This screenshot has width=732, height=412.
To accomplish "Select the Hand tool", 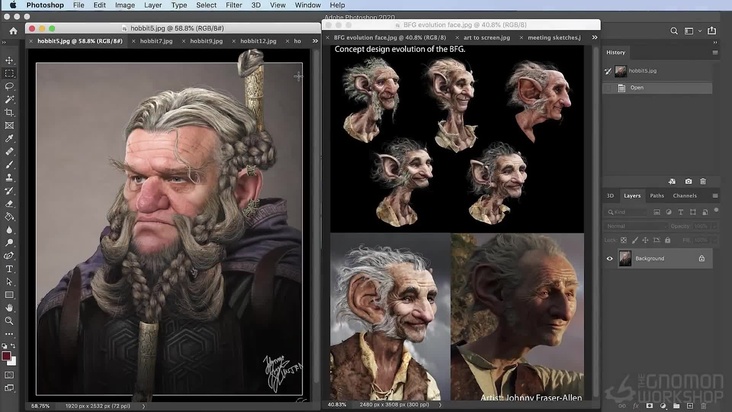I will [x=9, y=308].
